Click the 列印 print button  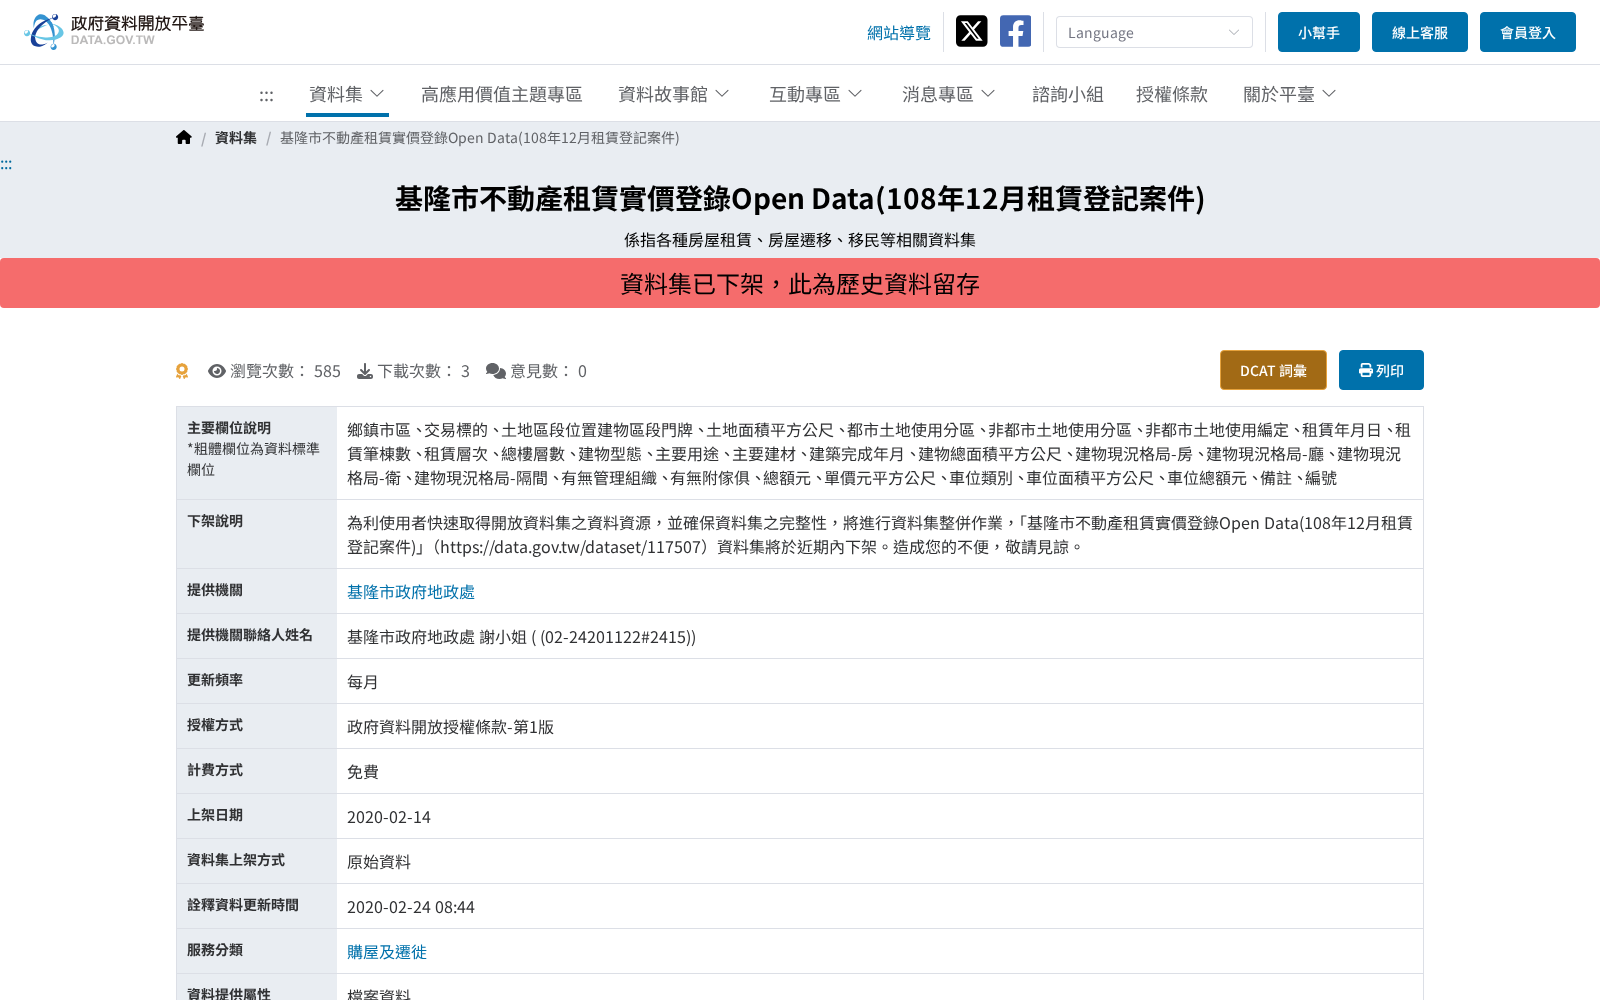(x=1381, y=370)
